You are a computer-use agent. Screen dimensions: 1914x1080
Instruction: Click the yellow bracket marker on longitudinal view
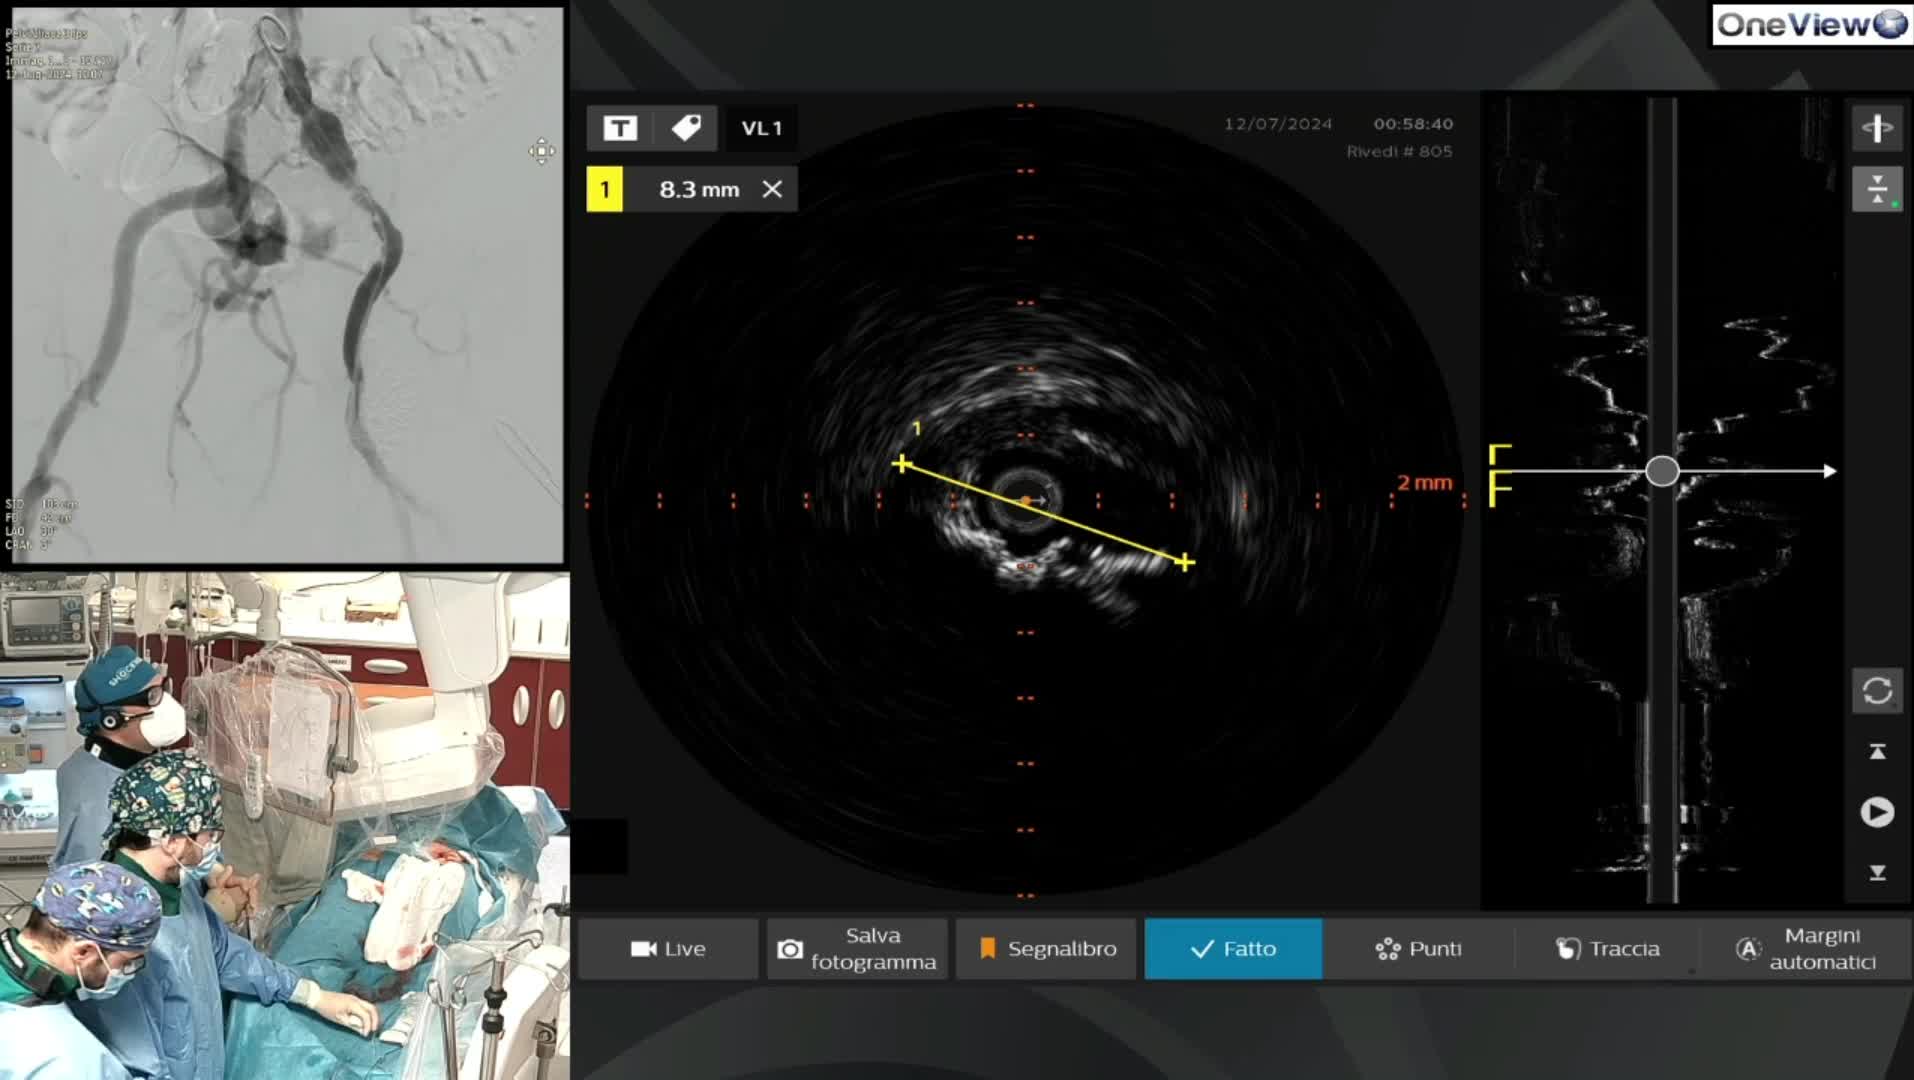[x=1499, y=475]
